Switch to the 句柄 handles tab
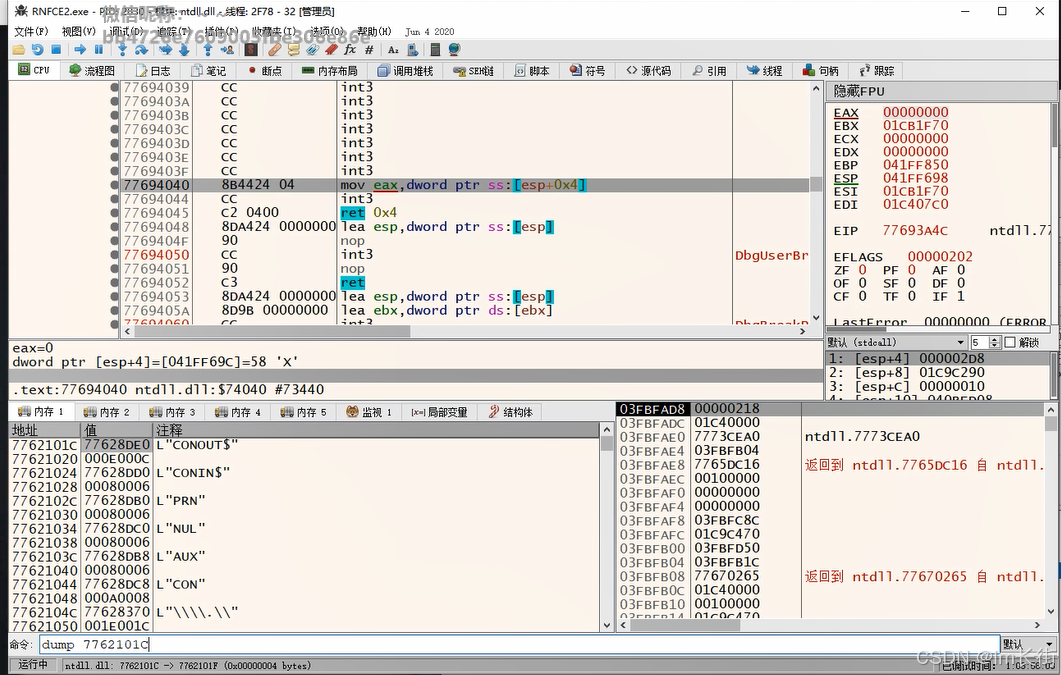The width and height of the screenshot is (1061, 675). pos(820,70)
